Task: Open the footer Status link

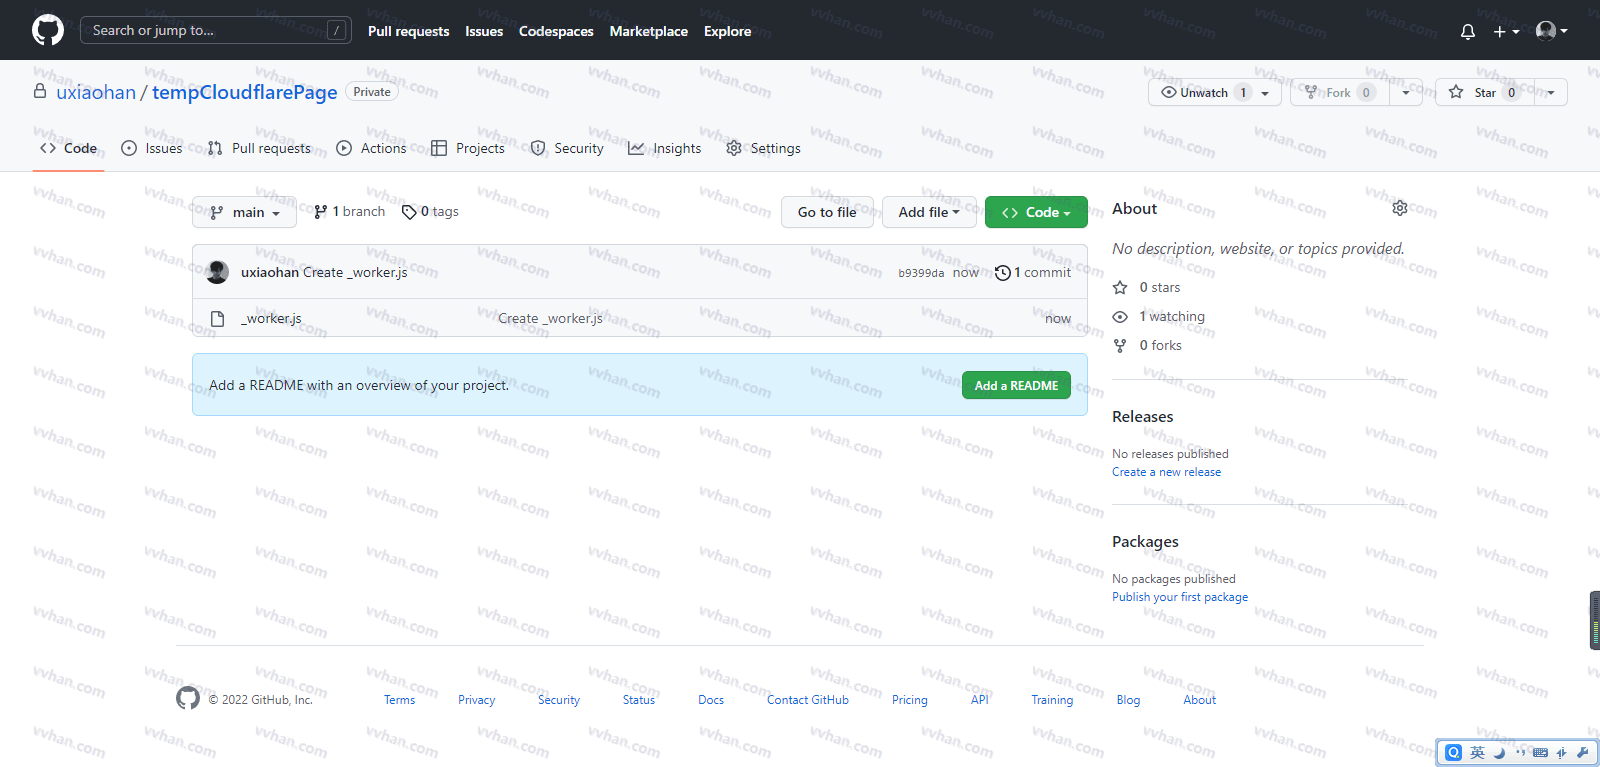Action: point(638,700)
